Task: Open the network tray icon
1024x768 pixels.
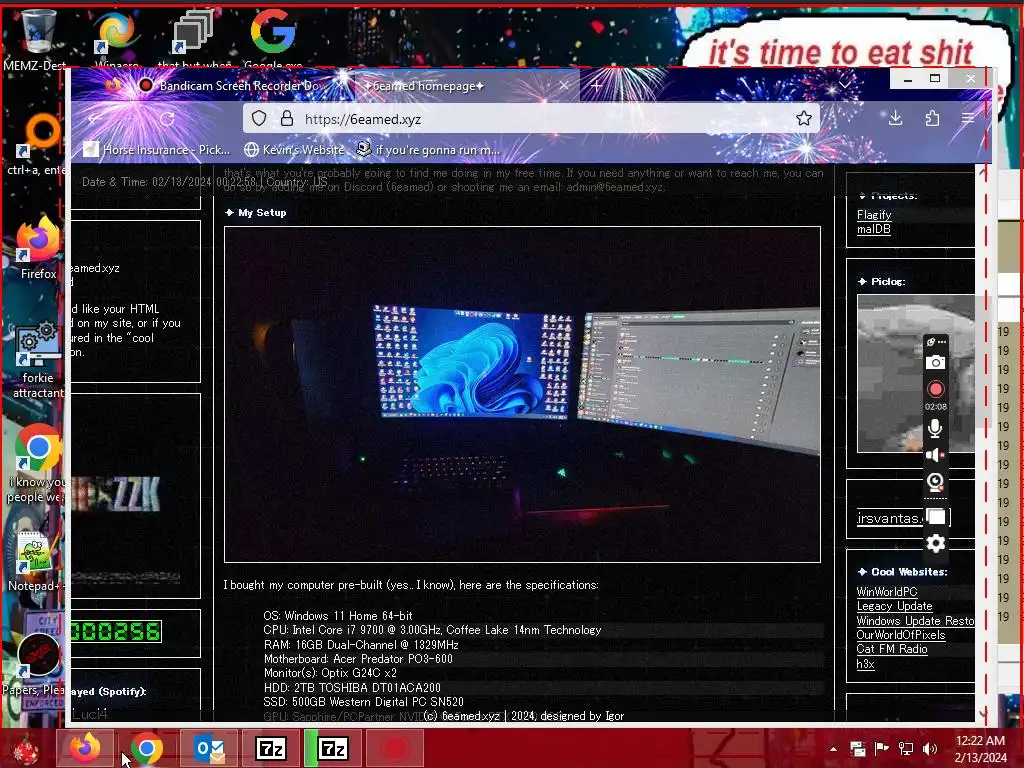Action: click(906, 749)
